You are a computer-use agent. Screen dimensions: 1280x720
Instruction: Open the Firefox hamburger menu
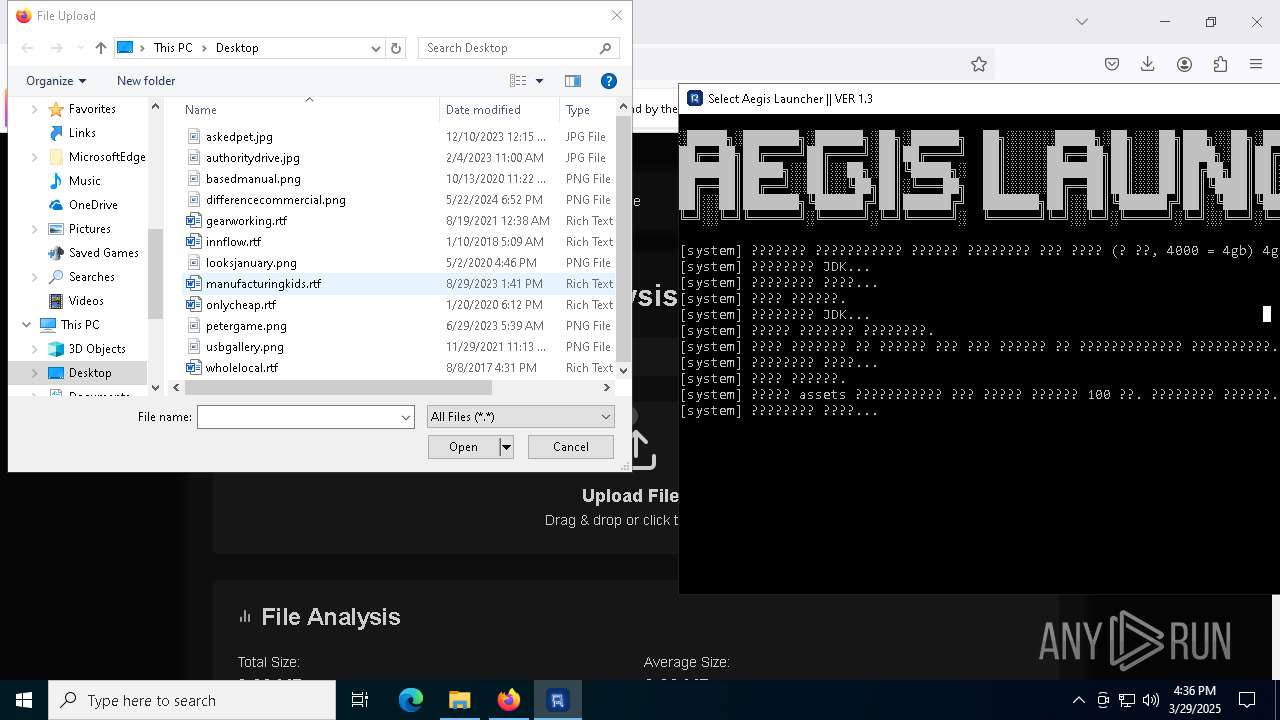(1256, 64)
